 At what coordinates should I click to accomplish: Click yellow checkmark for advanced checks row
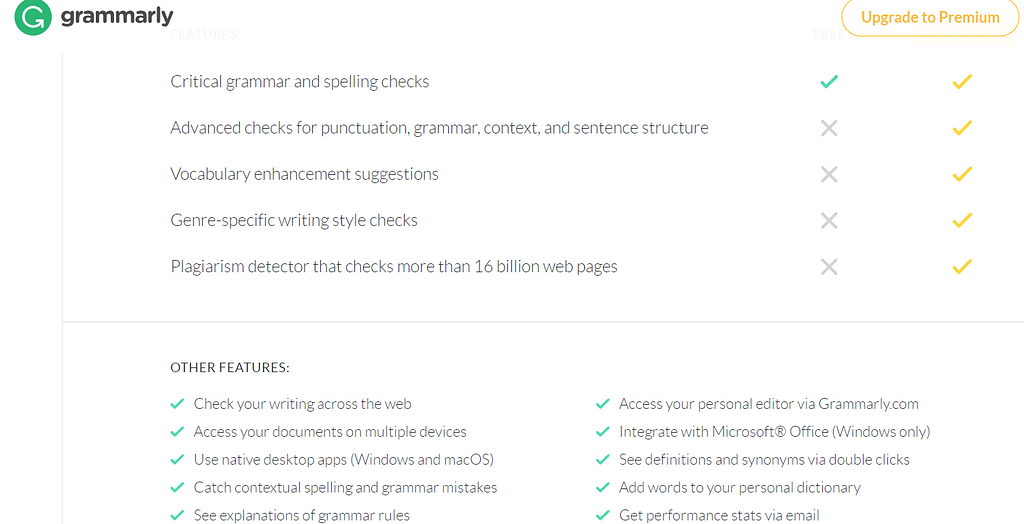coord(962,128)
